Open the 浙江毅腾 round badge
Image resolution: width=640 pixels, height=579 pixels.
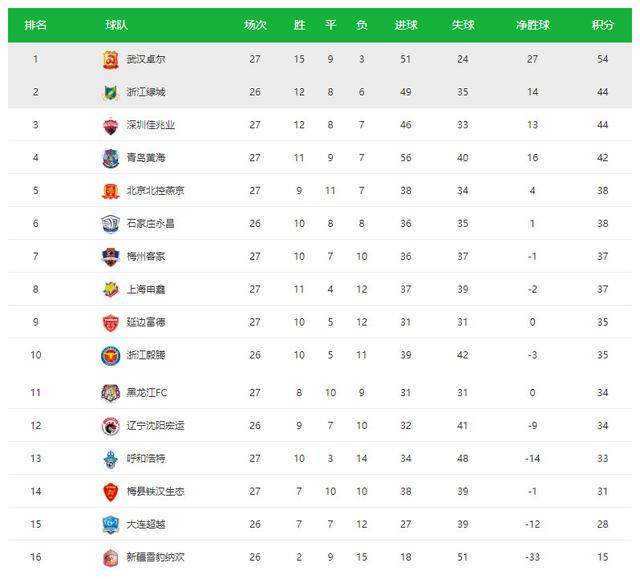click(x=110, y=356)
